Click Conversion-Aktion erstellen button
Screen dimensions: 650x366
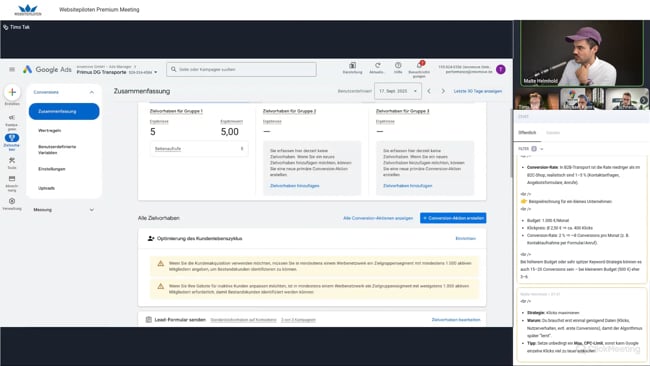point(453,218)
